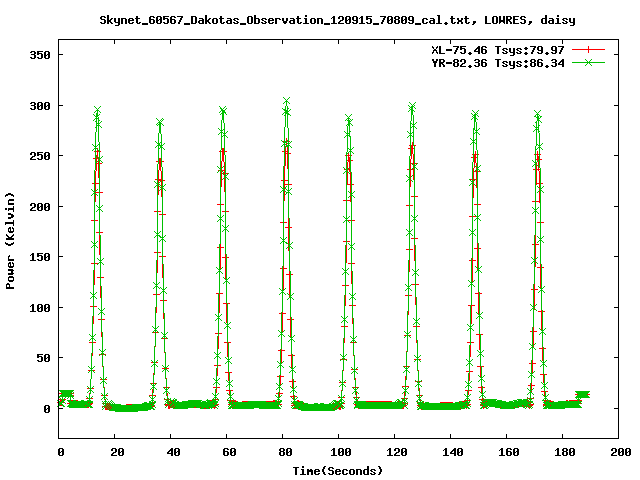
Task: Click the Power (Kelvin) y-axis label
Action: click(x=10, y=241)
